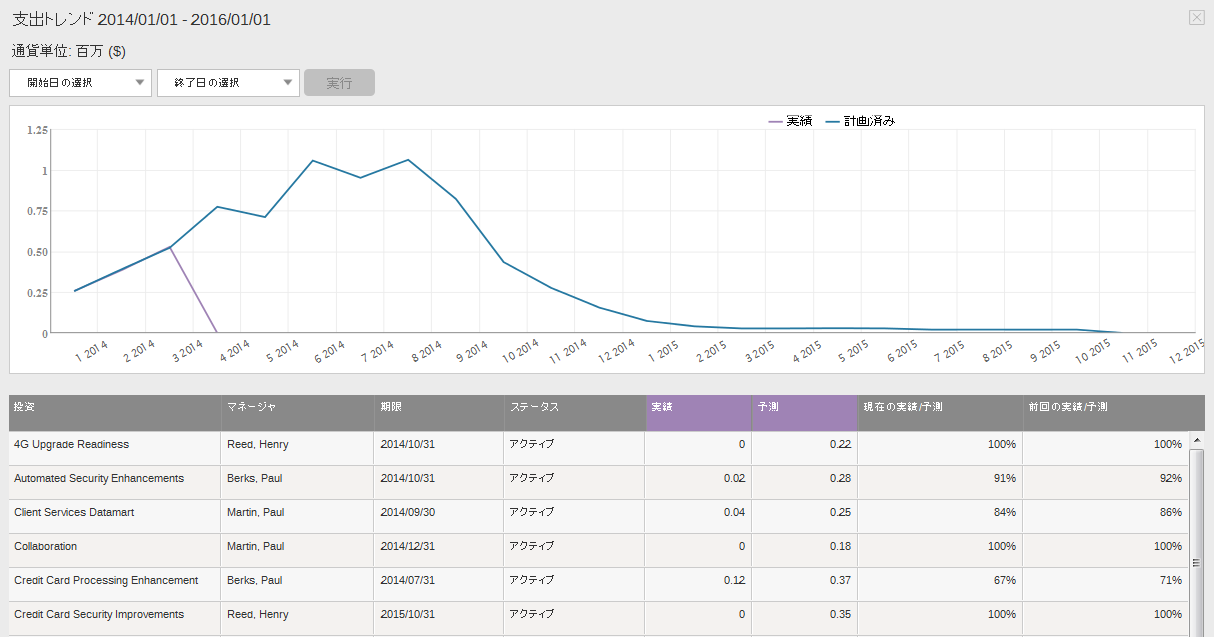
Task: Select the 4G Upgrade Readiness row
Action: [x=71, y=444]
